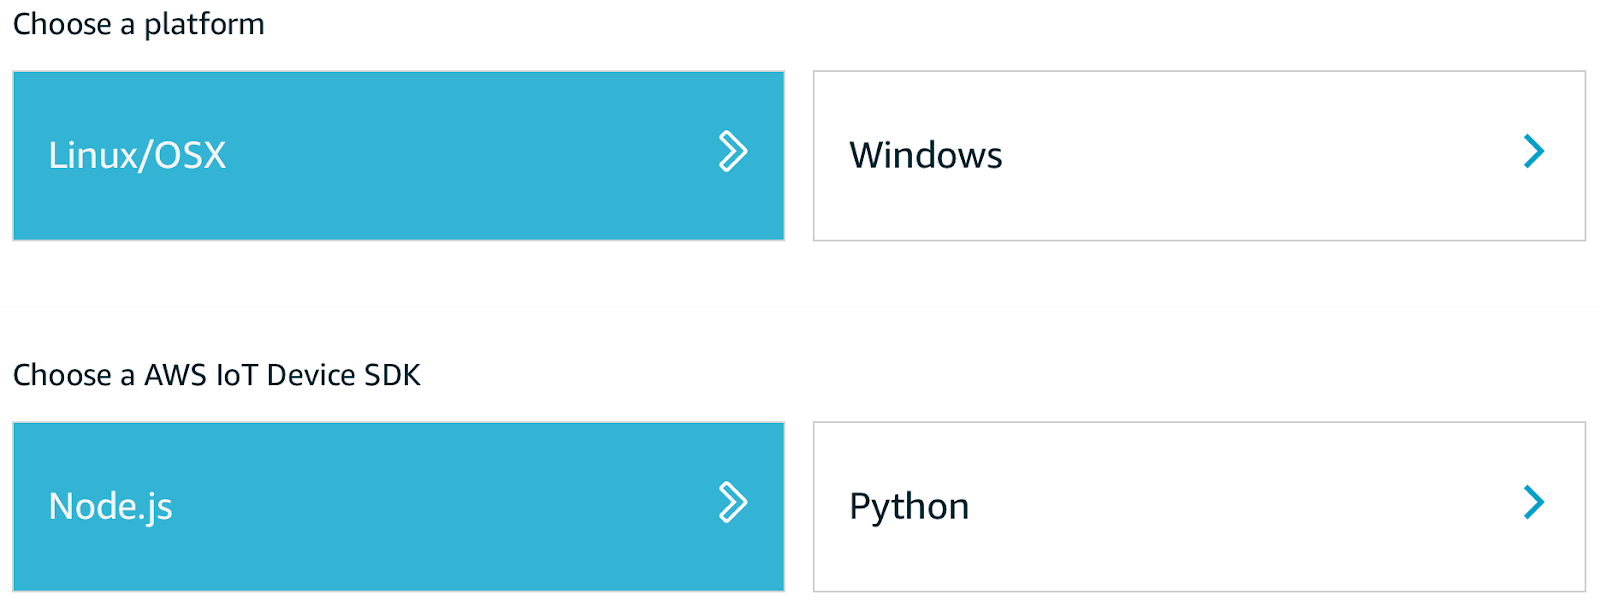Click the double-chevron icon on Linux/OSX tile

pyautogui.click(x=733, y=152)
